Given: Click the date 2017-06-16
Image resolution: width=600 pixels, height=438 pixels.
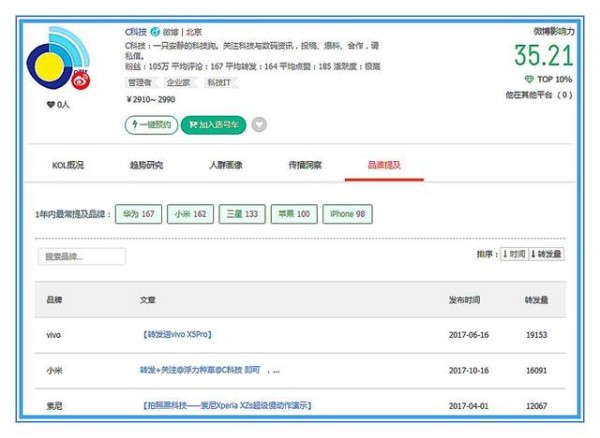Looking at the screenshot, I should pyautogui.click(x=469, y=335).
